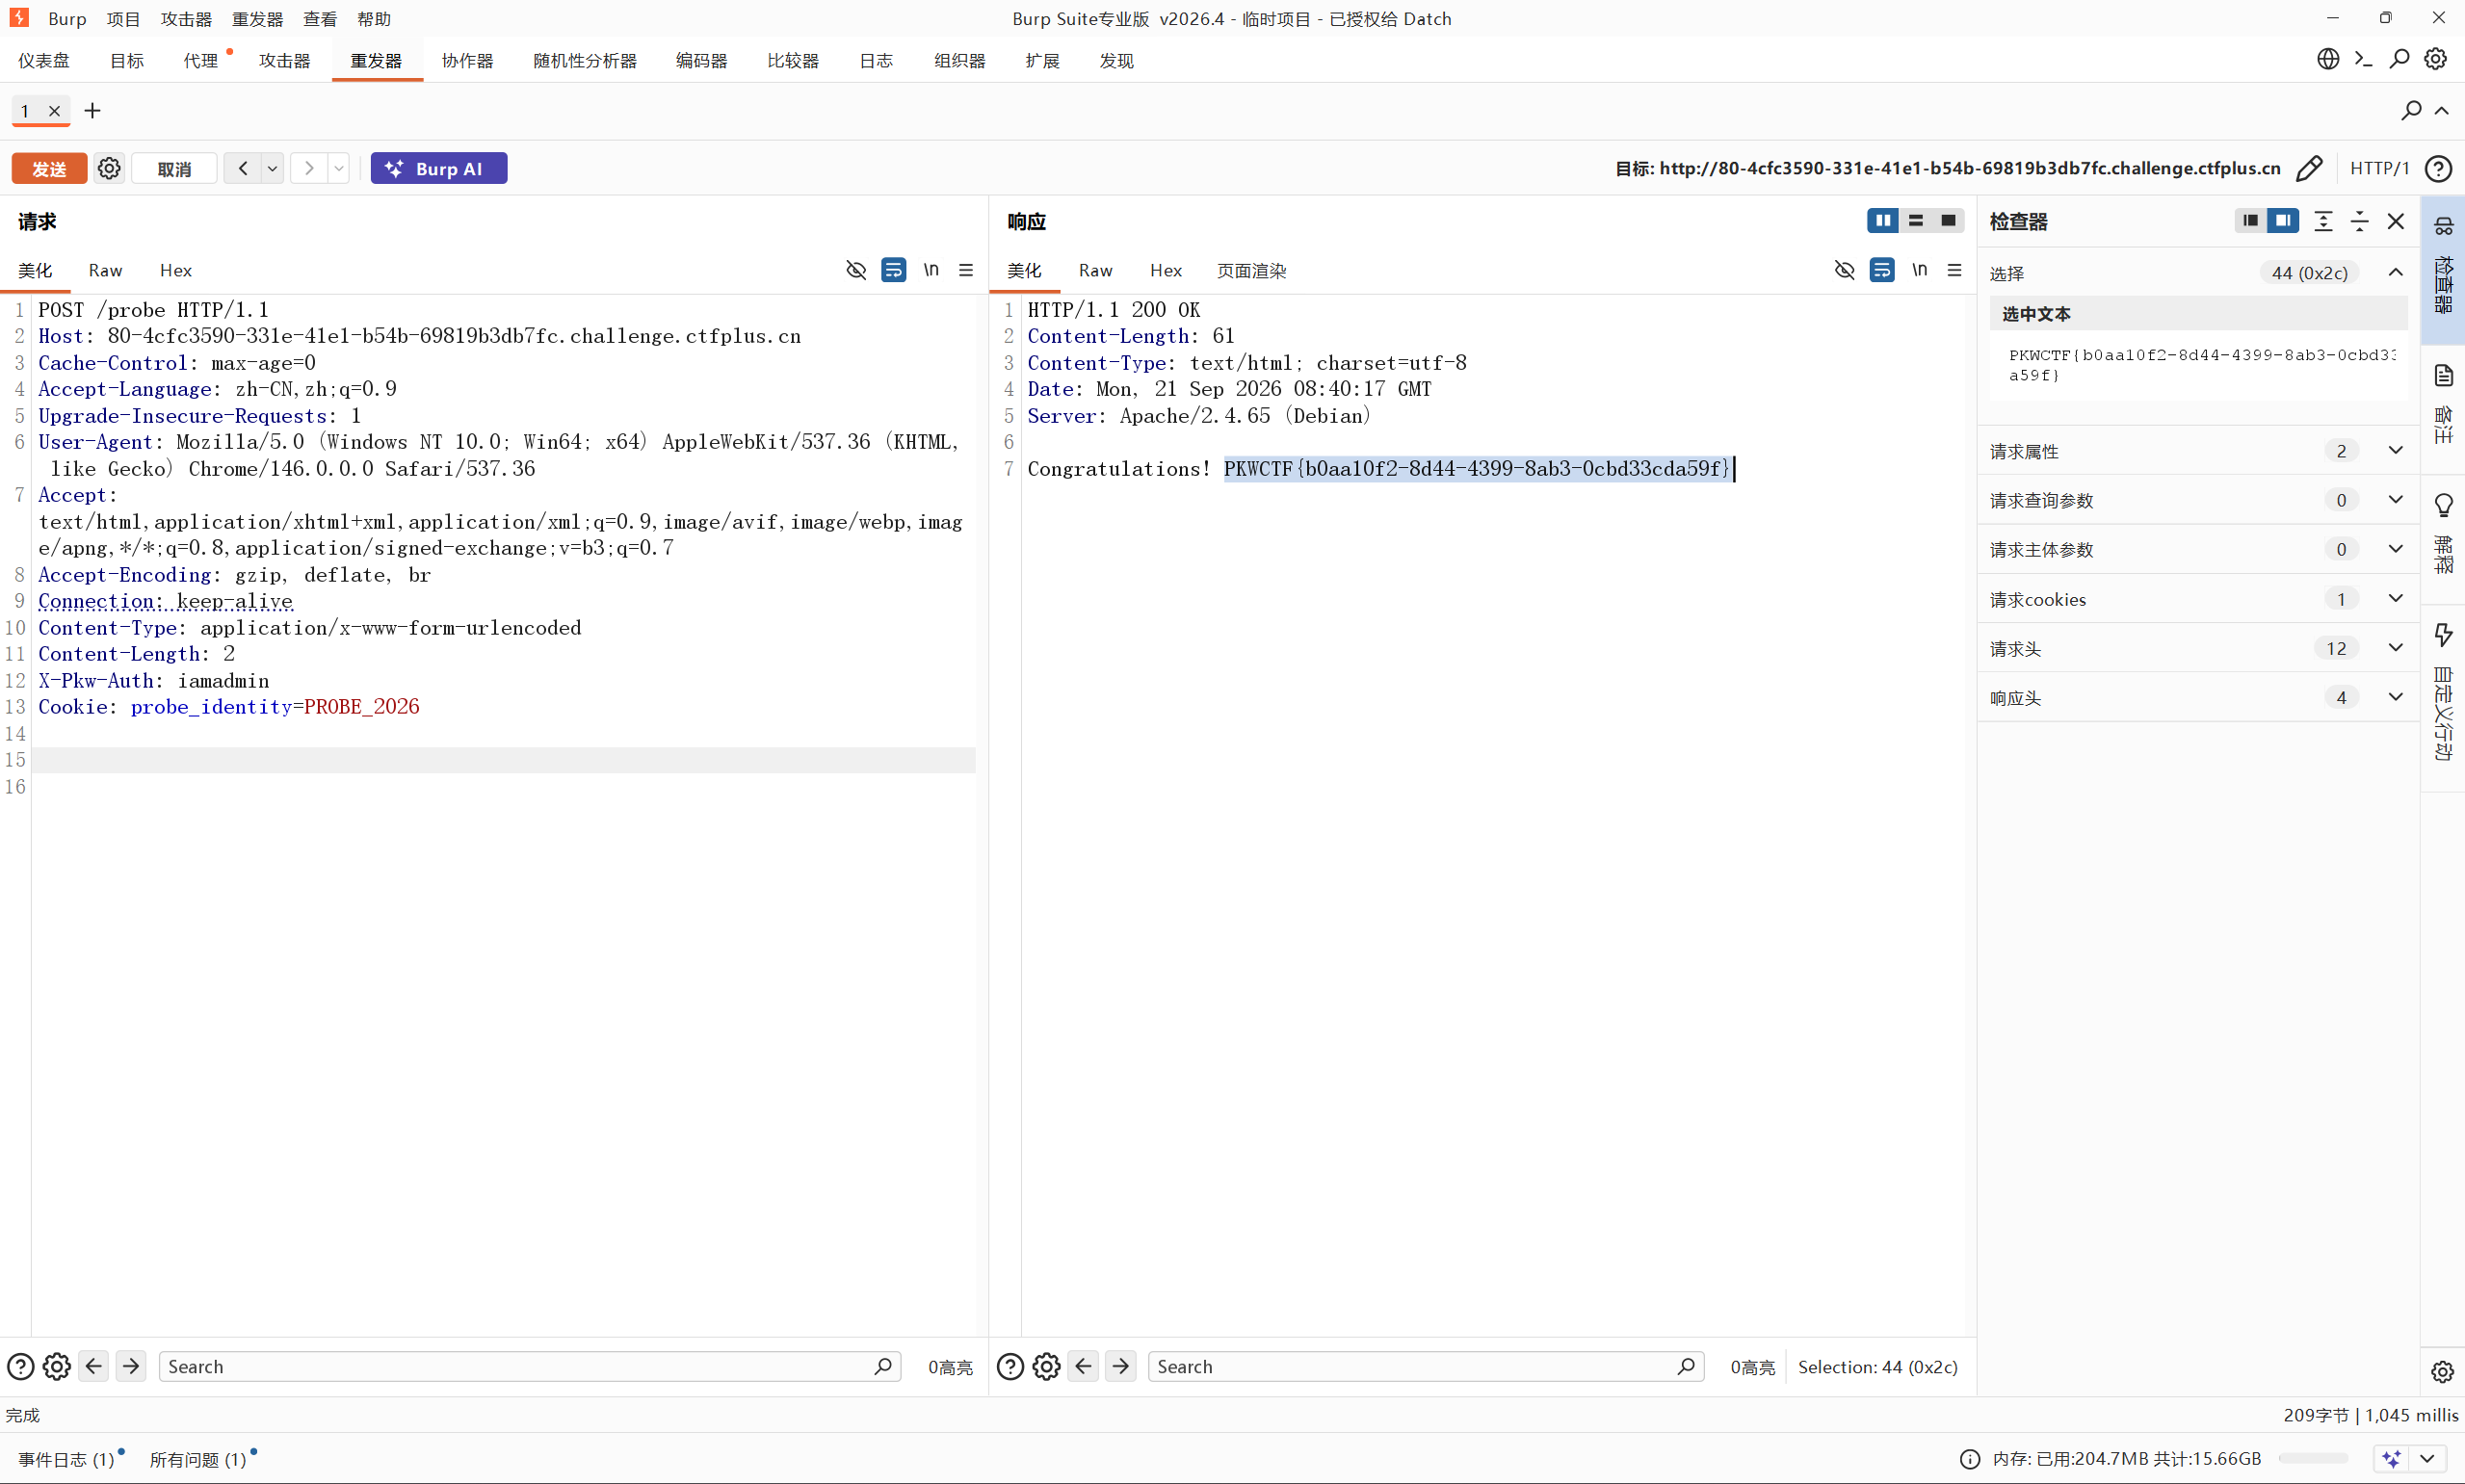Toggle word wrap in response editor

[1882, 270]
